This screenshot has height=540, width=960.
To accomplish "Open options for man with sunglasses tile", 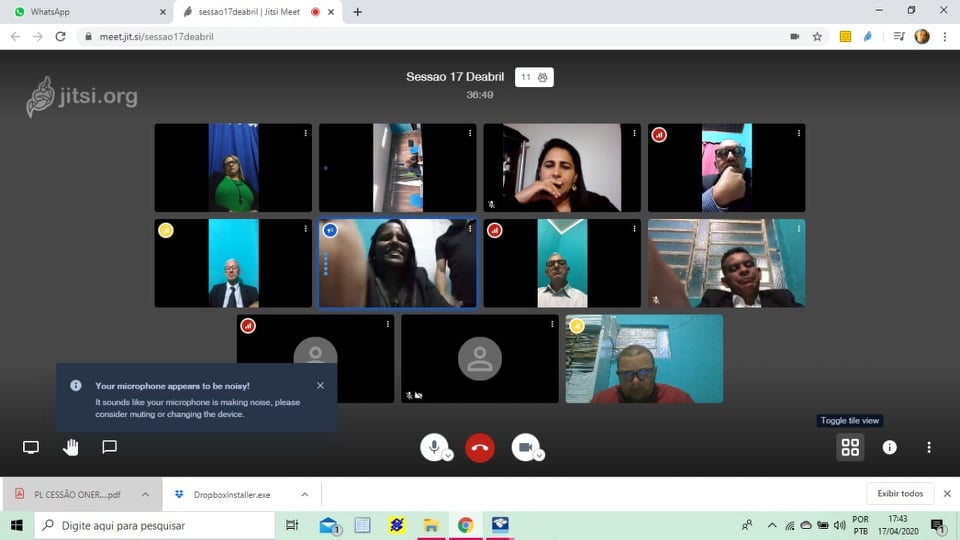I will coord(799,133).
